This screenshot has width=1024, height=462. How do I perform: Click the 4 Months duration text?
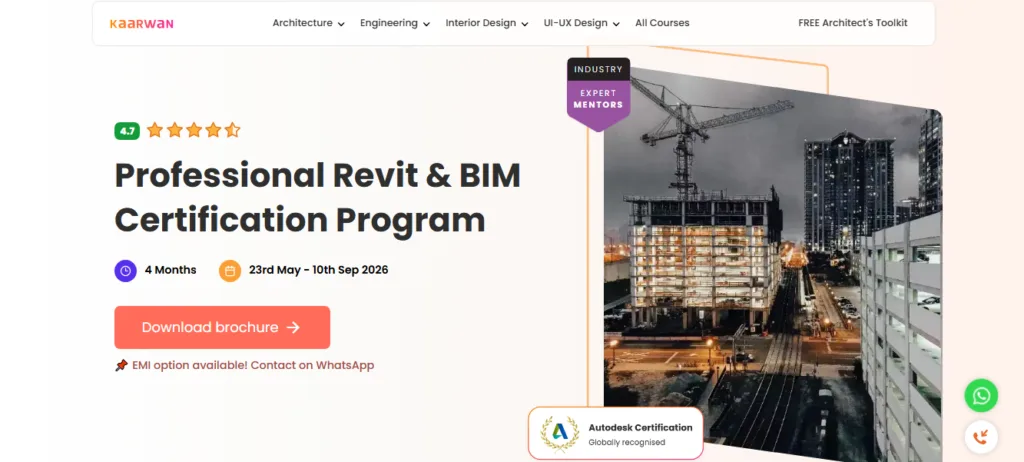pyautogui.click(x=170, y=270)
